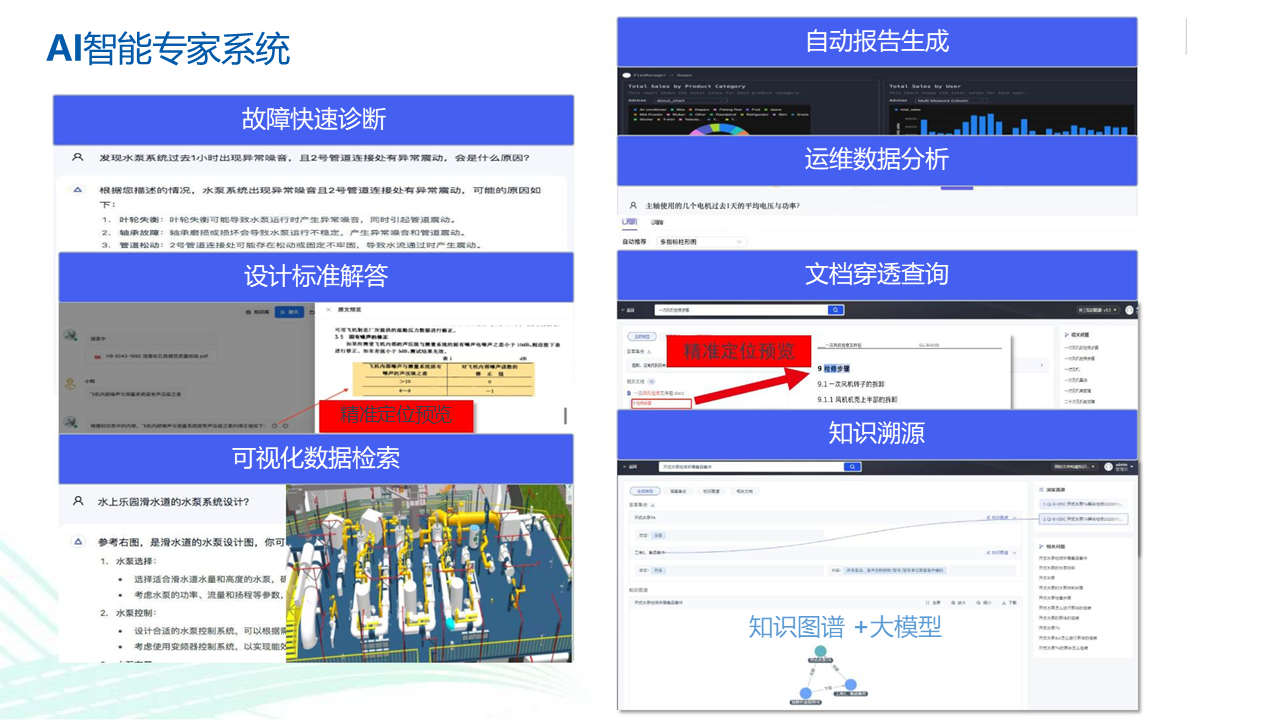
Task: Switch to the 答案集合 tab in 知识溯源
Action: (x=678, y=491)
